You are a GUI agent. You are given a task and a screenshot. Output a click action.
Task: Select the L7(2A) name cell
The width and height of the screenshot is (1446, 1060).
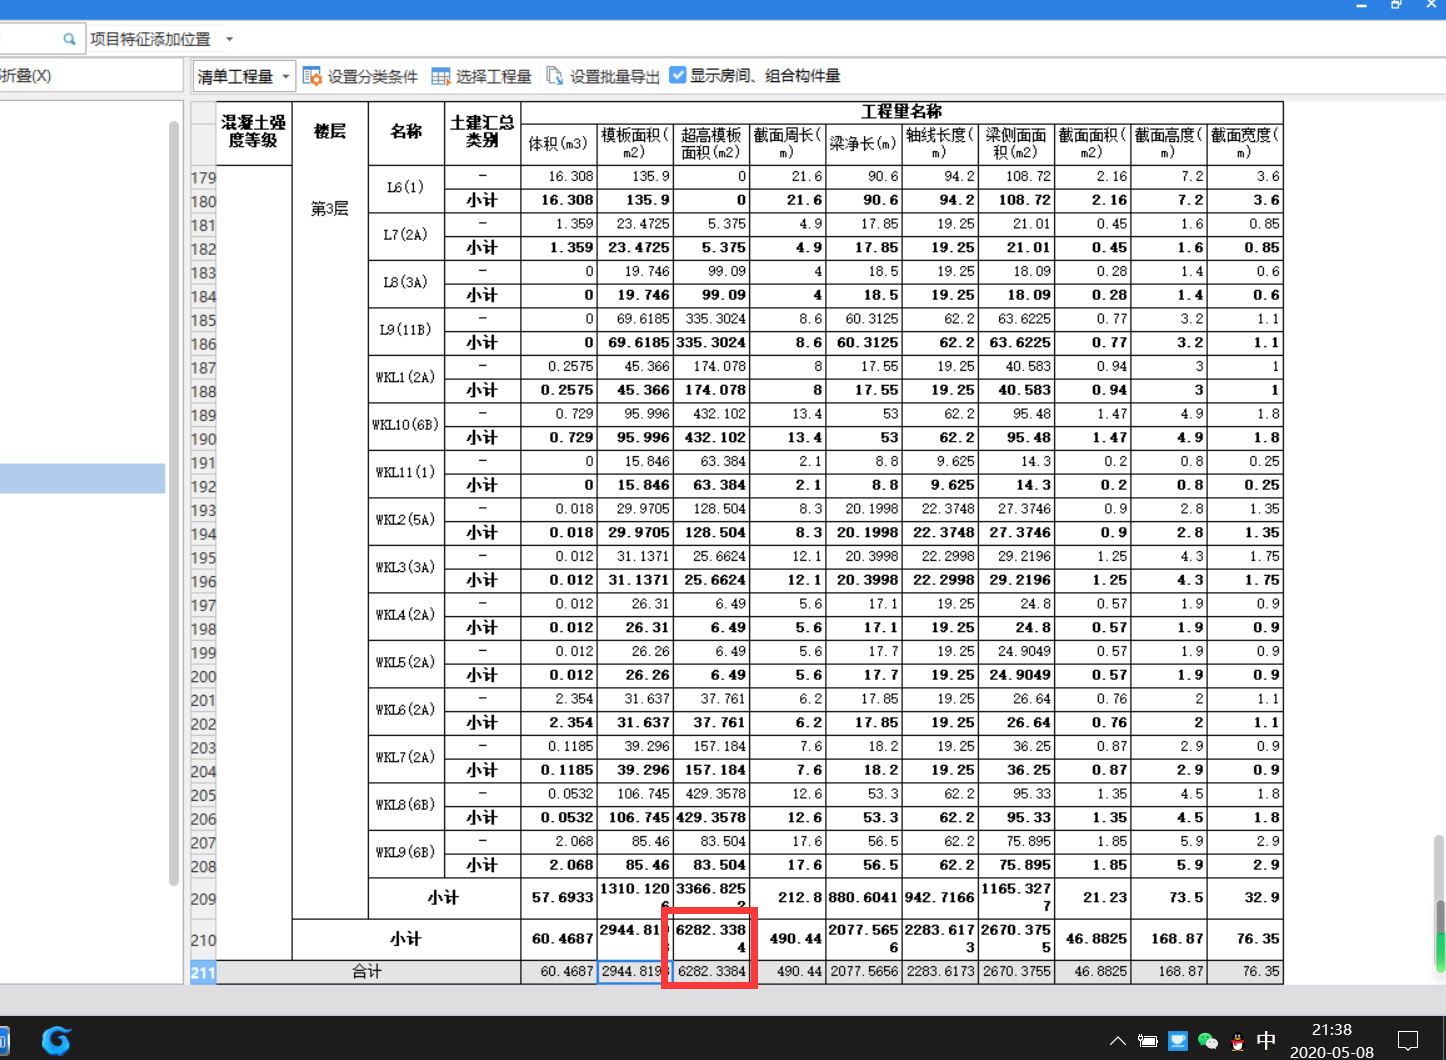[406, 236]
